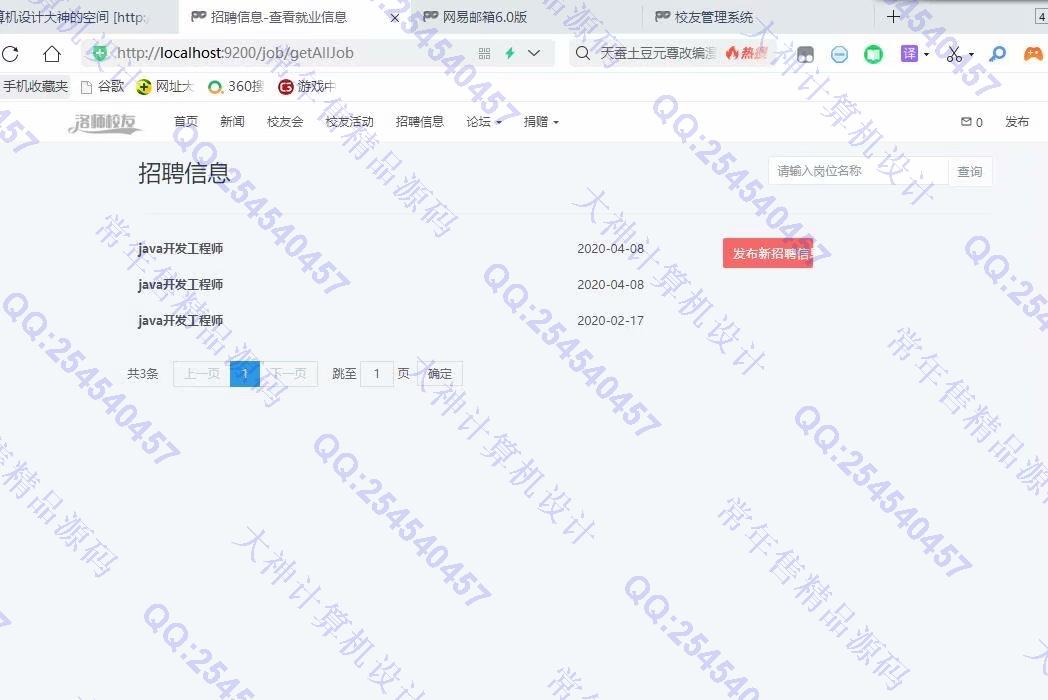The image size is (1048, 700).
Task: Switch to the 计大神的空间 tab
Action: click(74, 17)
